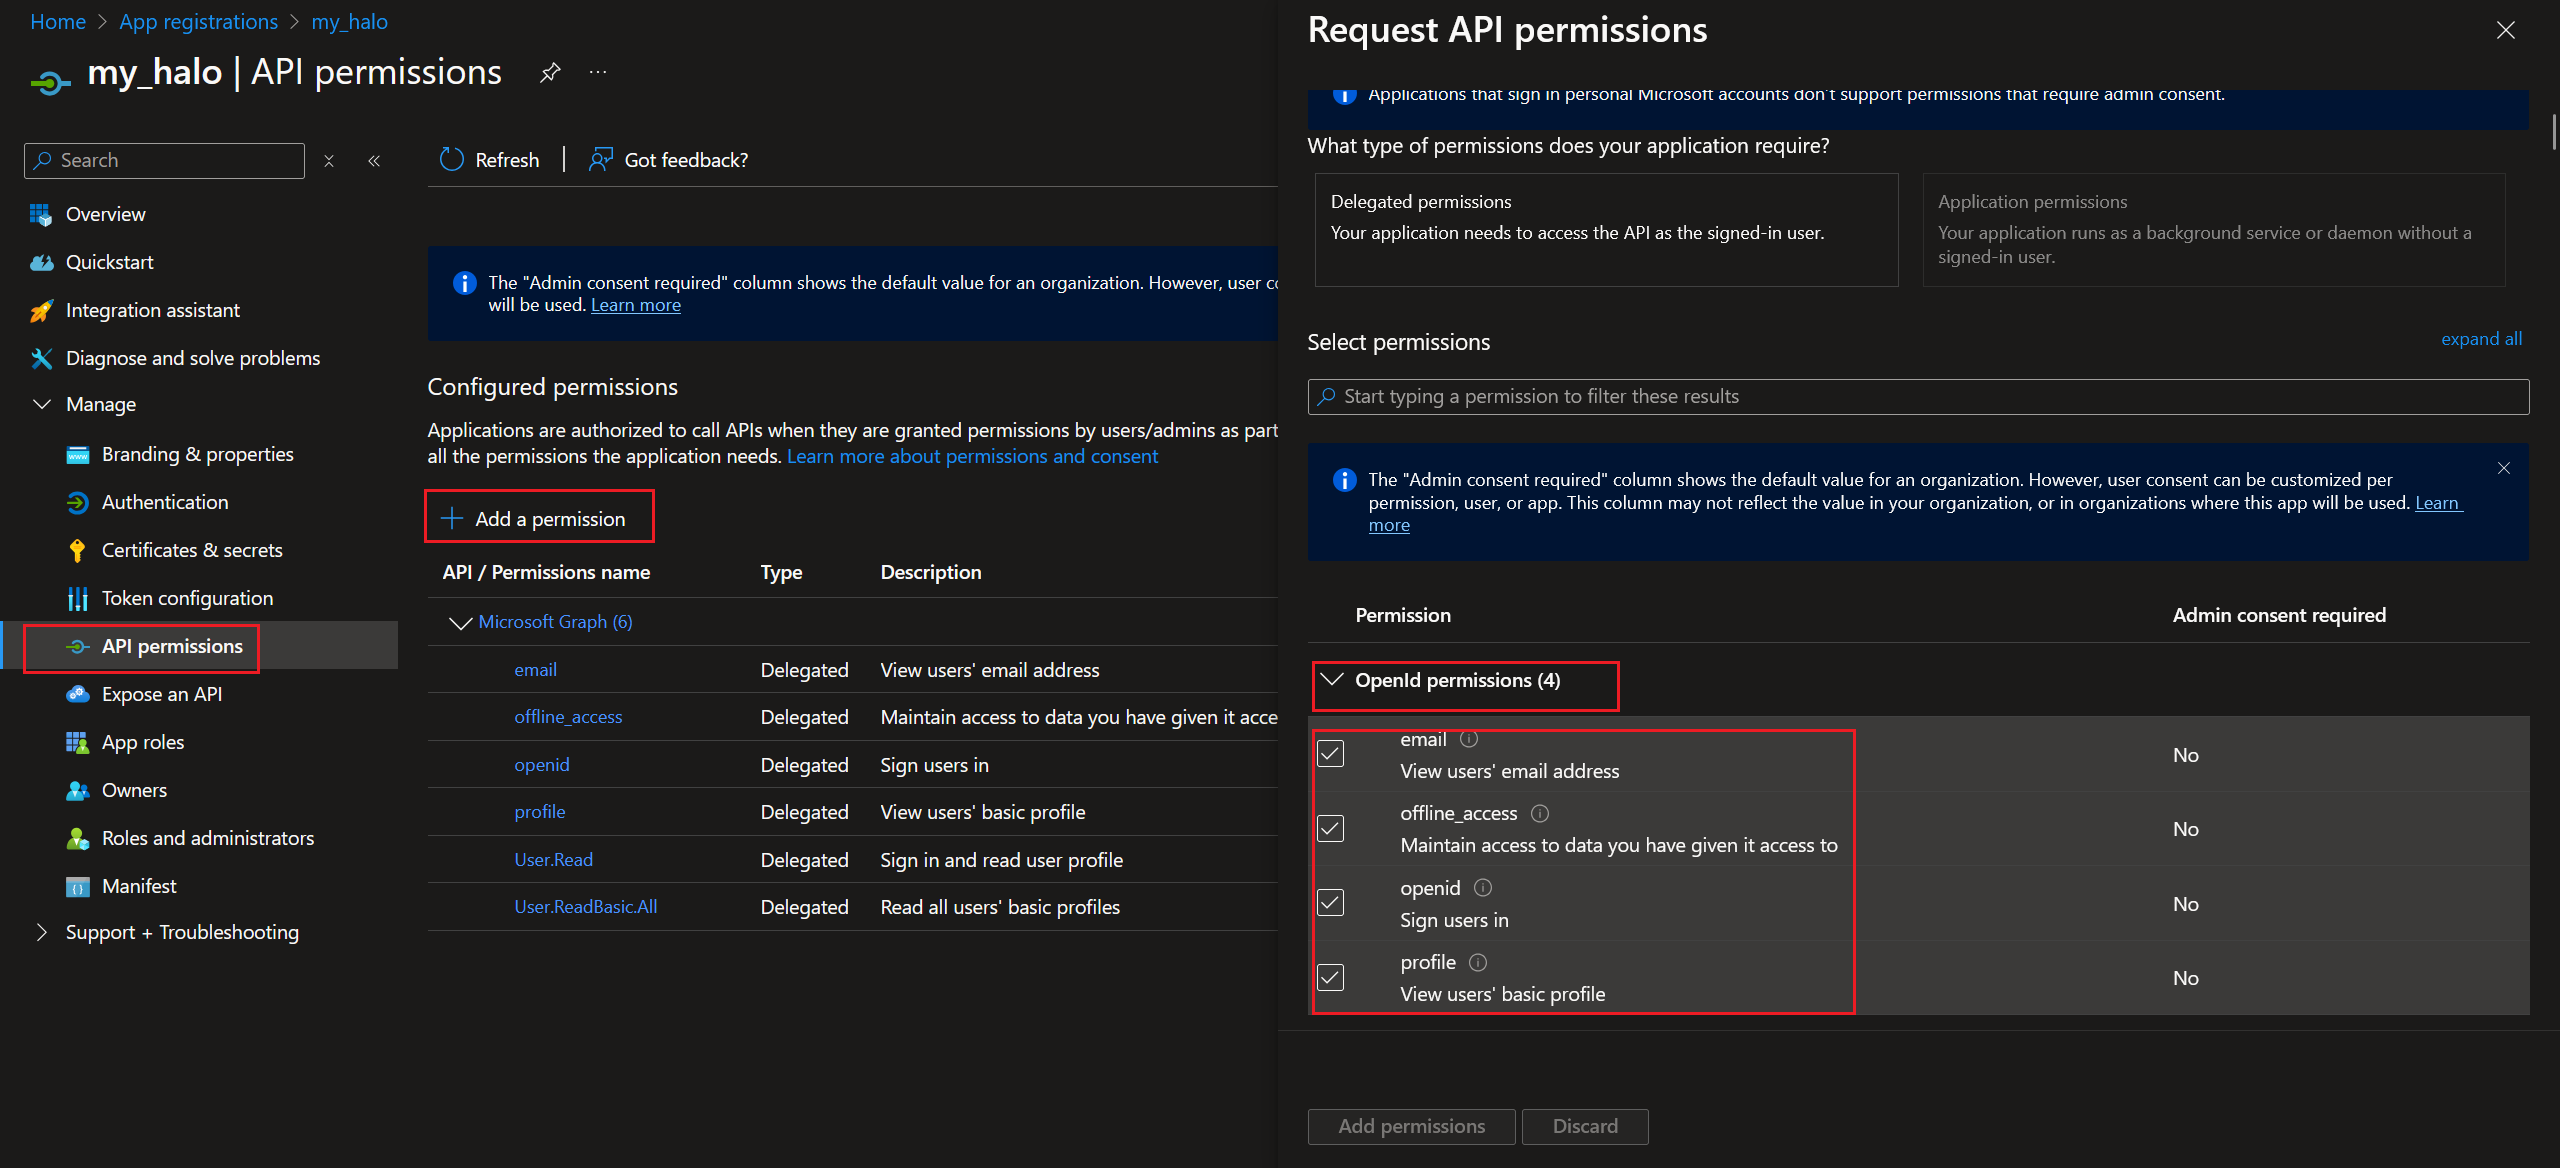Collapse the Microsoft Graph permissions list
The width and height of the screenshot is (2560, 1168).
click(x=460, y=622)
